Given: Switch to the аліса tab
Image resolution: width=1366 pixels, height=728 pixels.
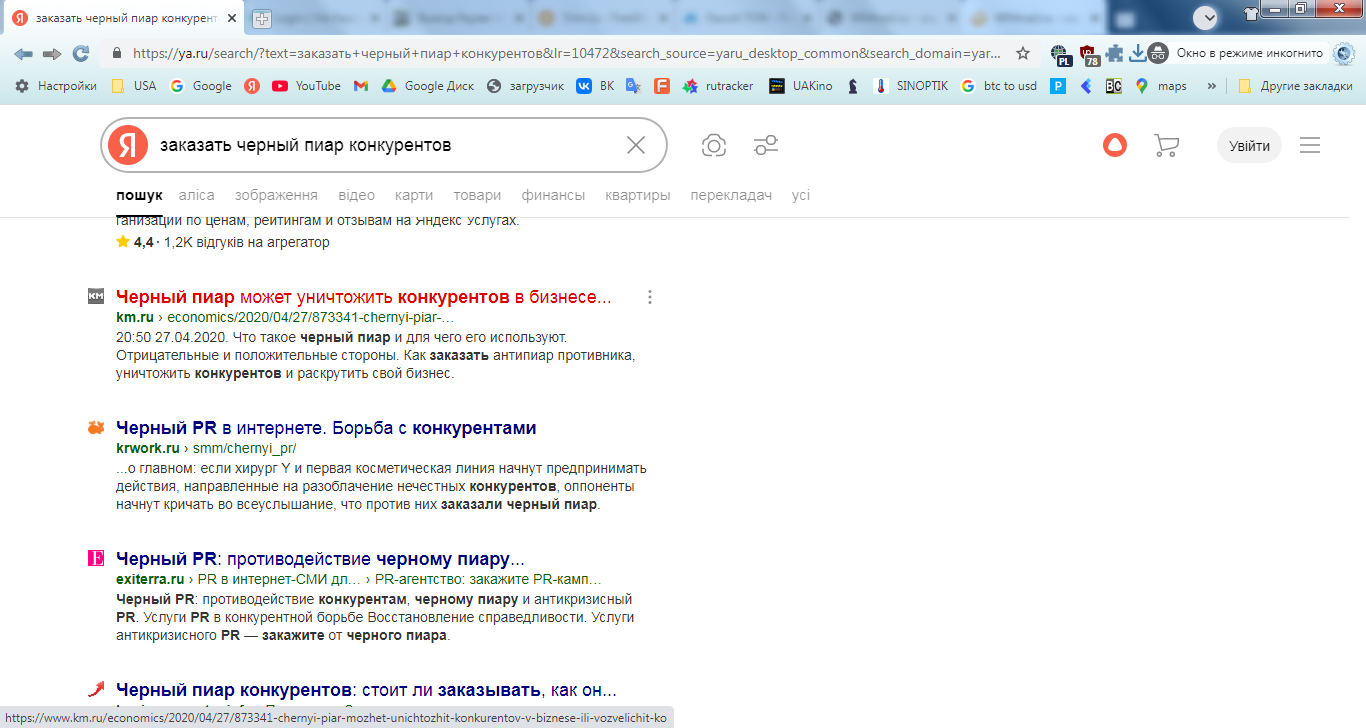Looking at the screenshot, I should (x=197, y=196).
